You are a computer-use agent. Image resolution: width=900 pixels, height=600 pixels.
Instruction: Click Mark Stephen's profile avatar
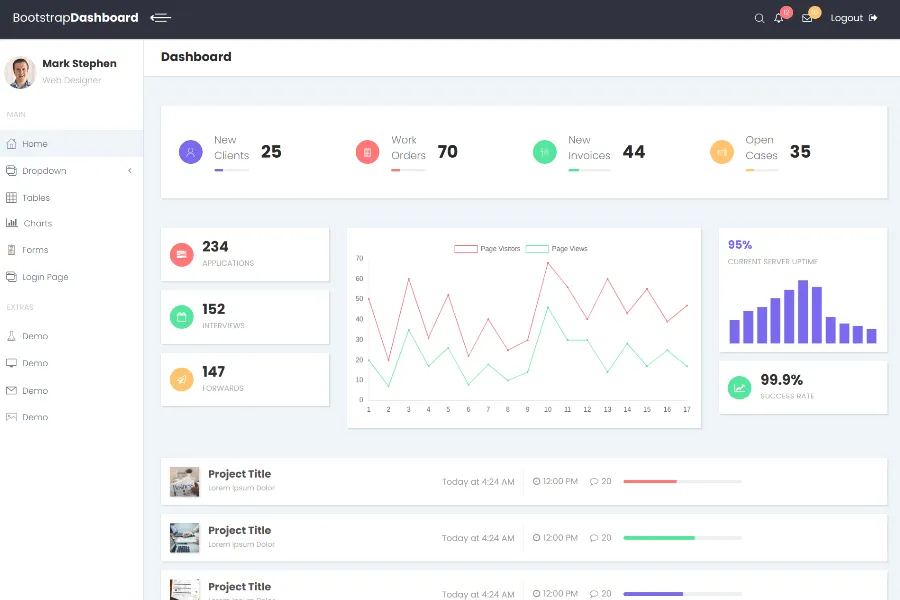pyautogui.click(x=20, y=72)
